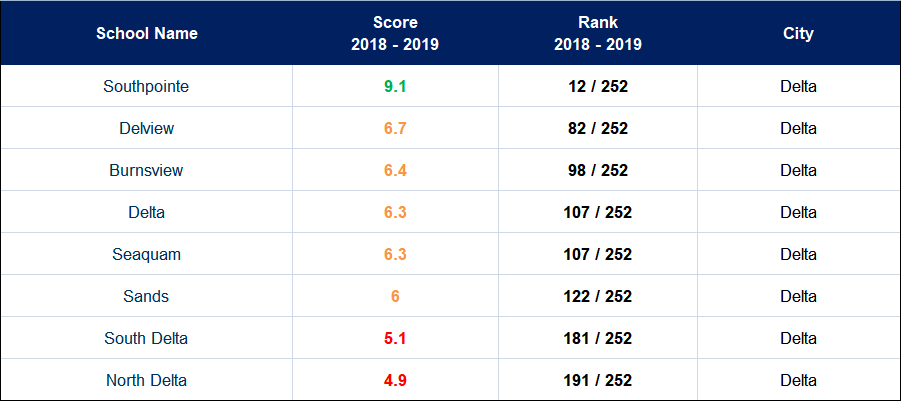Click the School Name column header
Screen dimensions: 901x401
point(147,33)
